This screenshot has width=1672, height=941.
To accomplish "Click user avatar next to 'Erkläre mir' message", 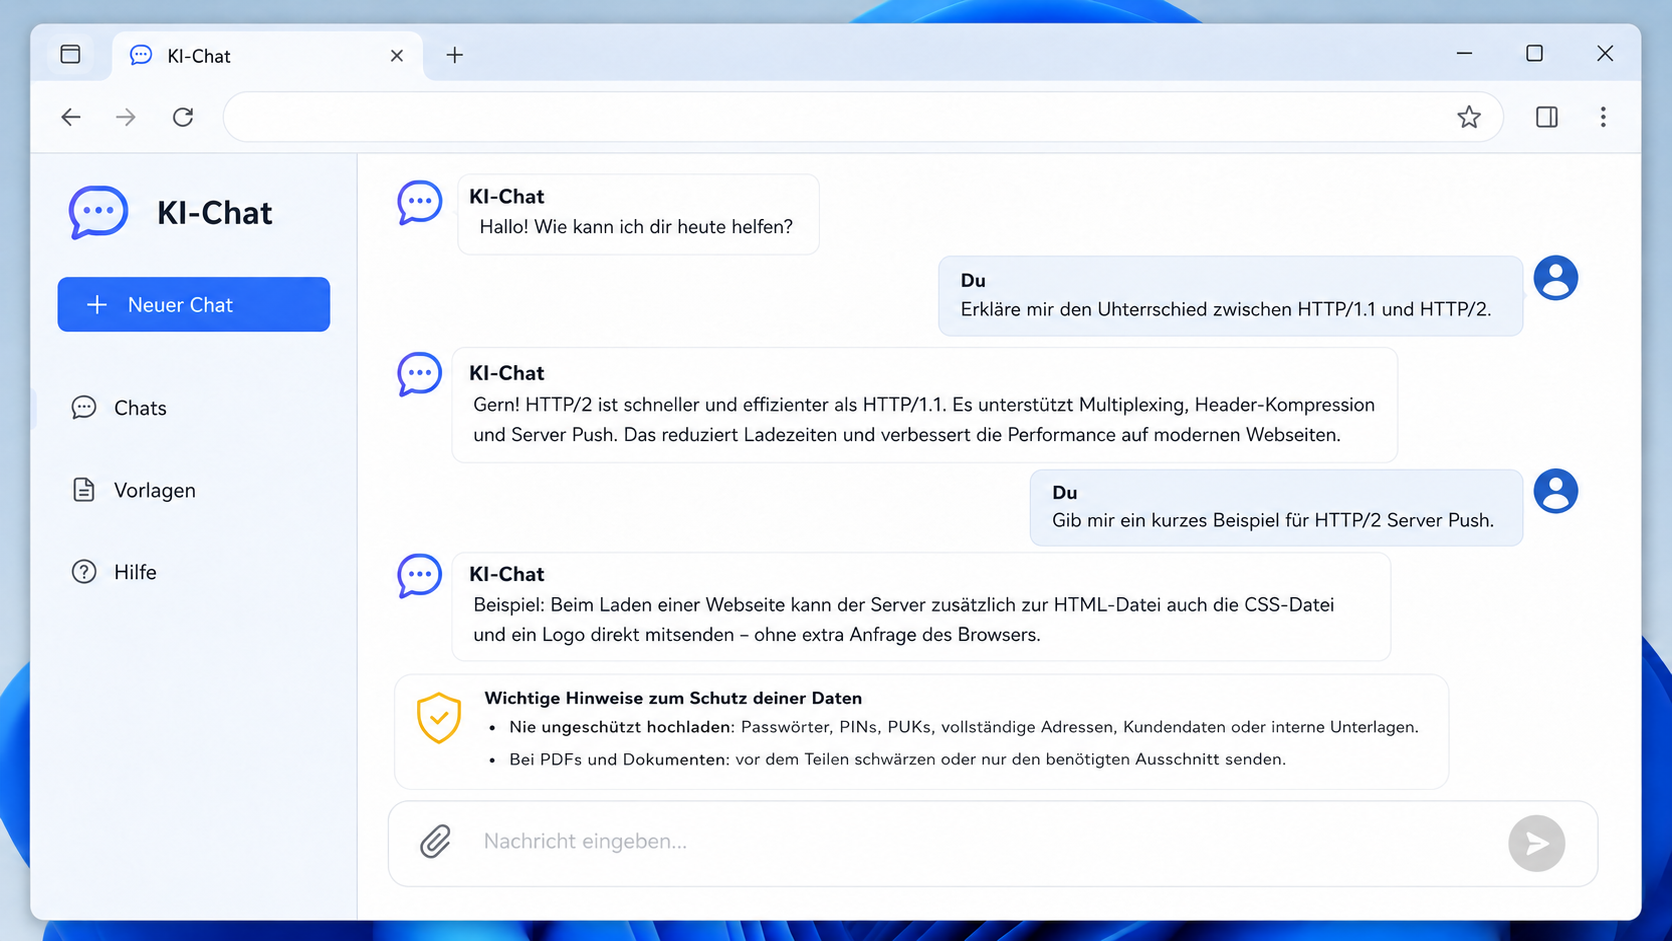I will tap(1556, 278).
